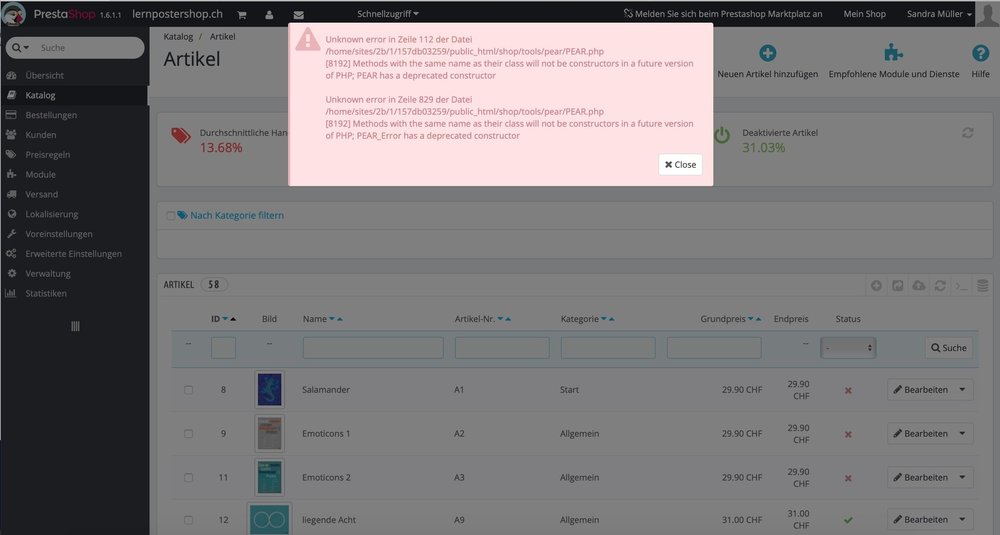
Task: Click the Lokalisierung globe icon
Action: coord(11,214)
